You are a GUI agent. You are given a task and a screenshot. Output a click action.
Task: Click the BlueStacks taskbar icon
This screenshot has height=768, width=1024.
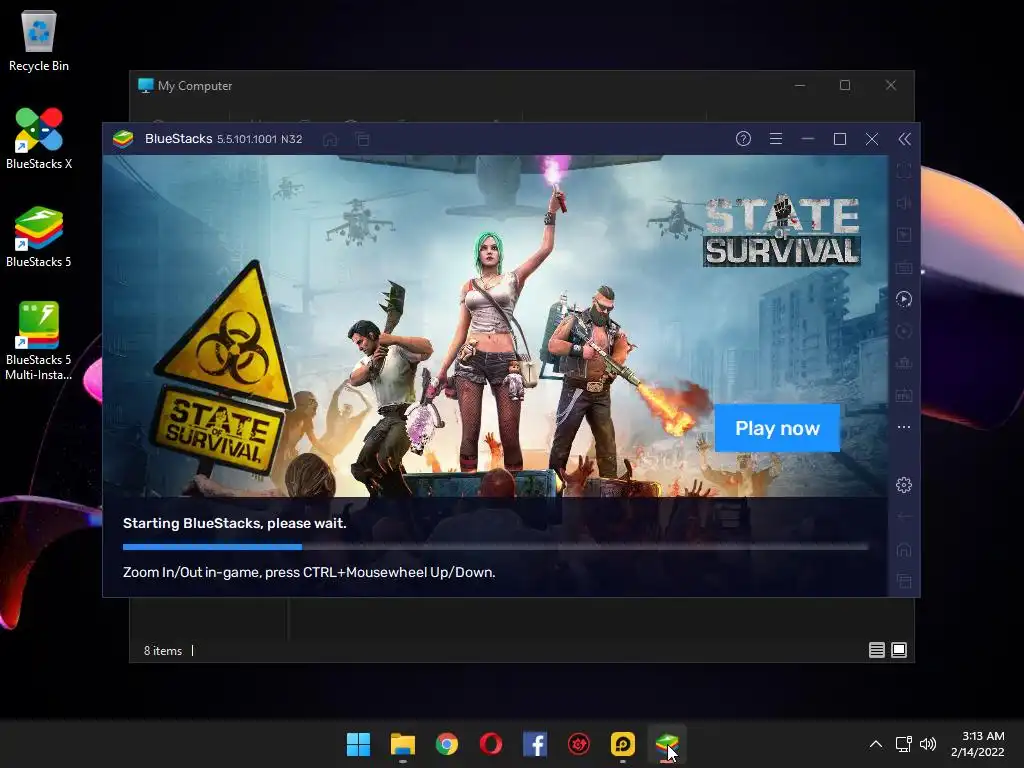point(667,744)
